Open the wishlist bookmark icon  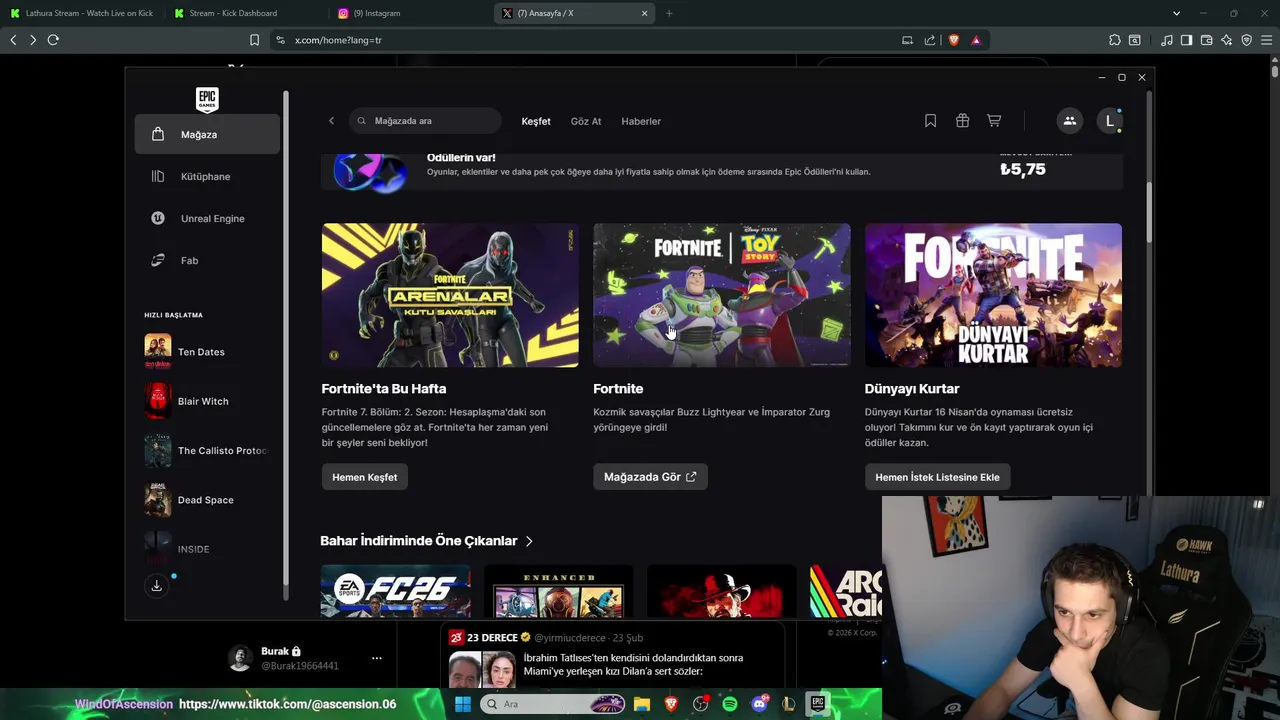(x=930, y=121)
